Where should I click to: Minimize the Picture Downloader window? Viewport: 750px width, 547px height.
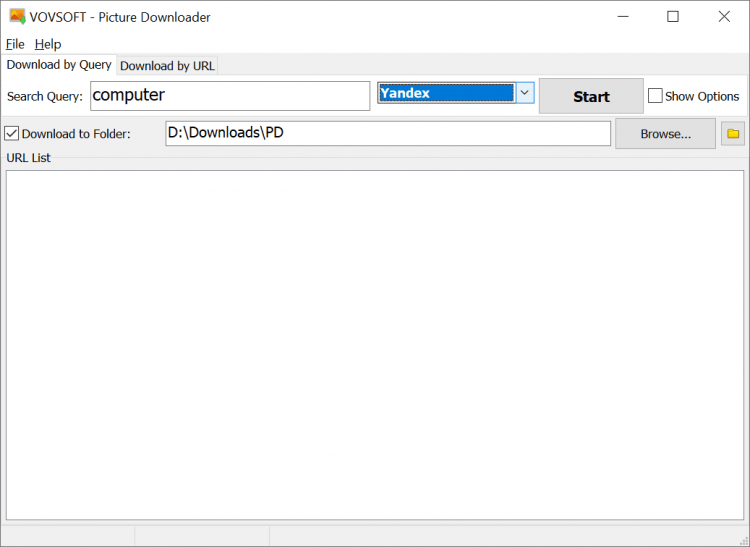pyautogui.click(x=623, y=17)
